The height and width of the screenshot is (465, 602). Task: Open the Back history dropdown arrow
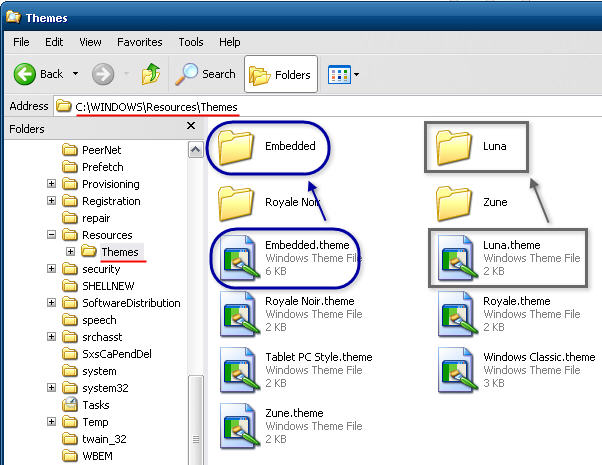tap(76, 74)
